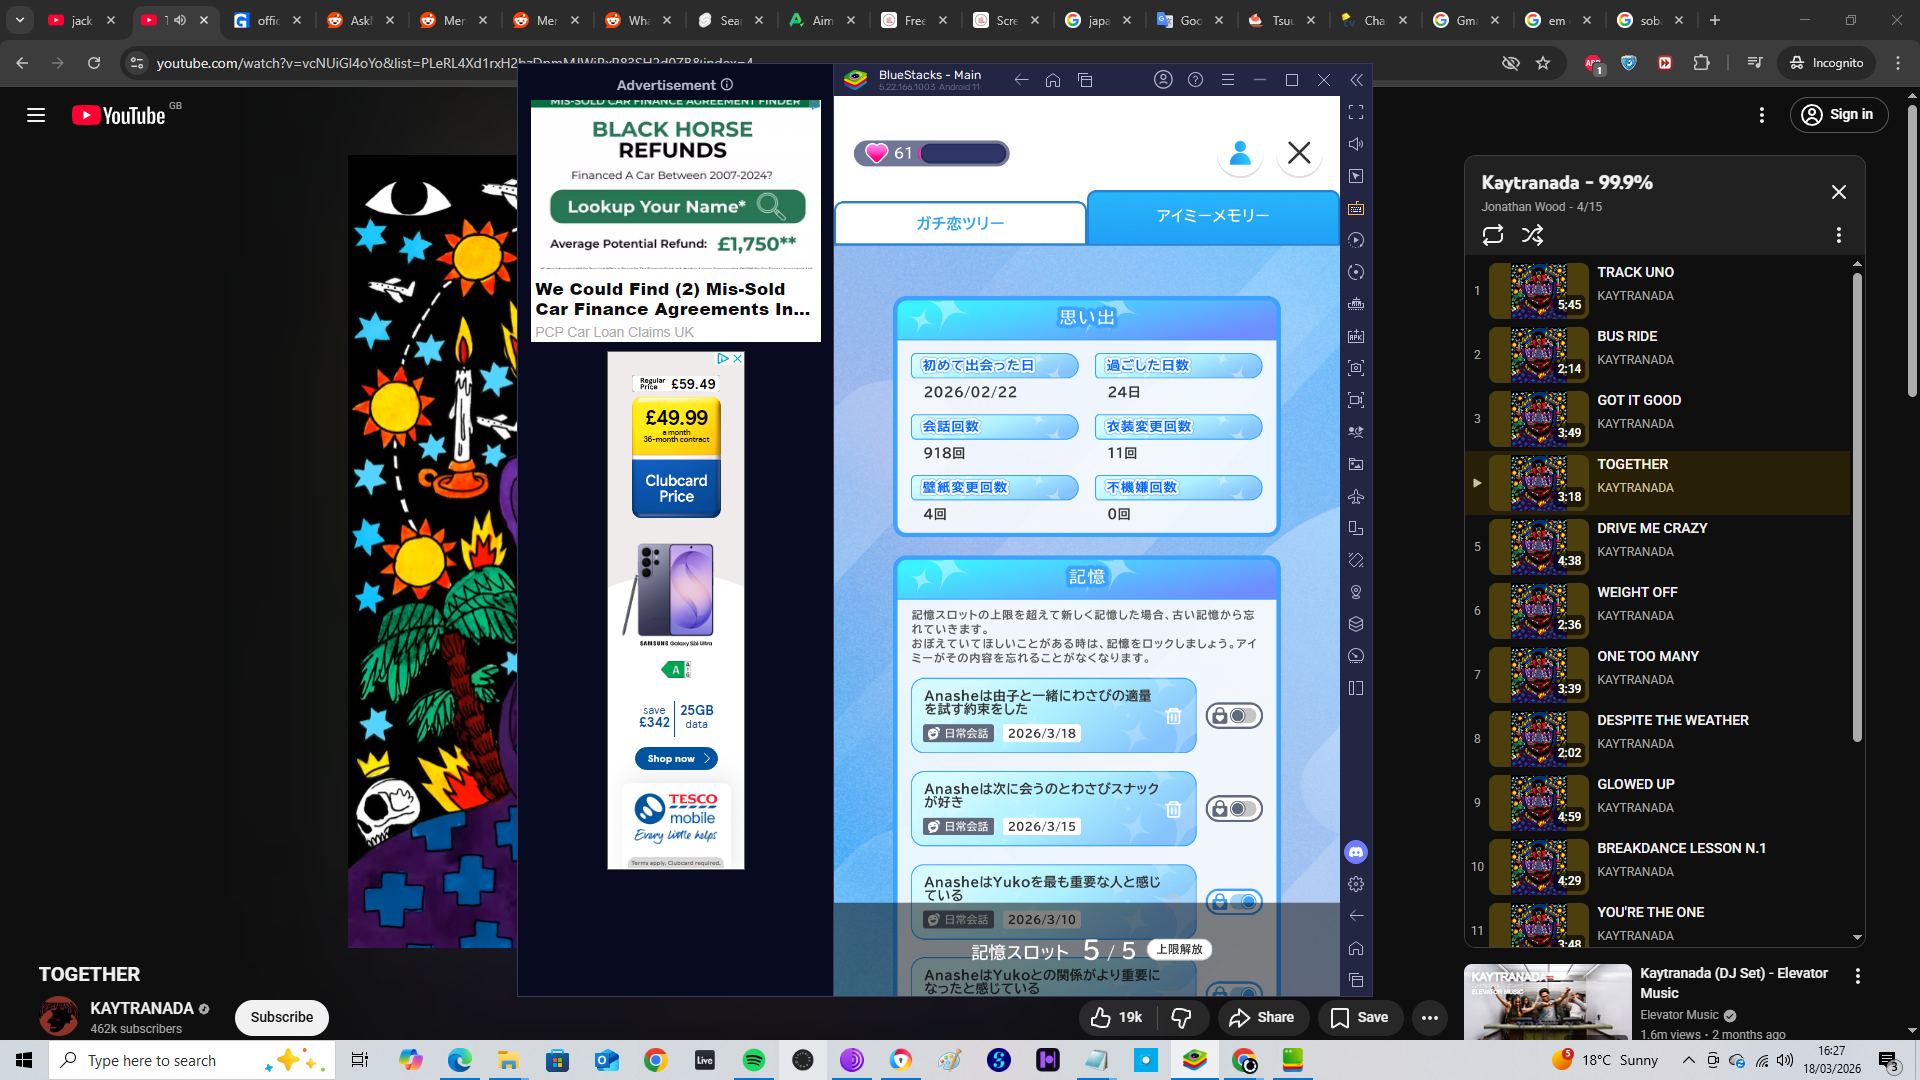Click the BlueStacks volume icon in sidebar
This screenshot has height=1080, width=1920.
click(1356, 144)
